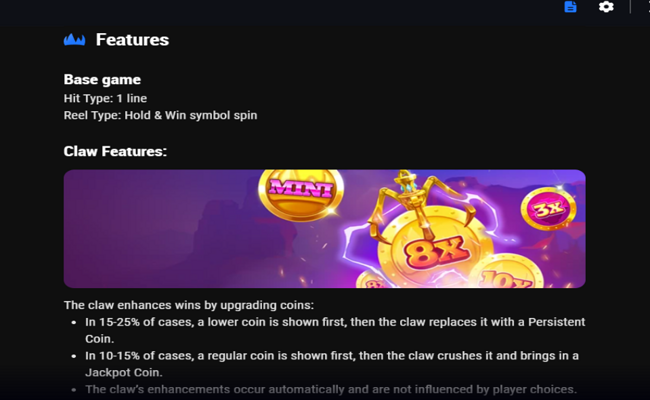The image size is (650, 400).
Task: Click the pink 3x coin
Action: (548, 208)
